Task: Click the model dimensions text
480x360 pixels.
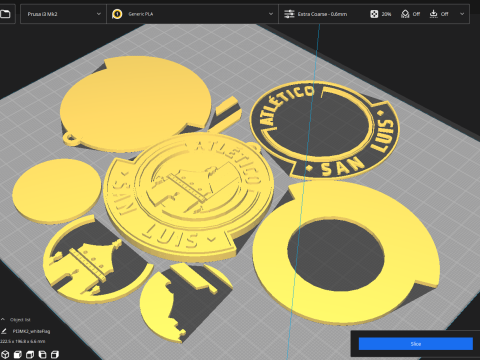Action: tap(22, 341)
